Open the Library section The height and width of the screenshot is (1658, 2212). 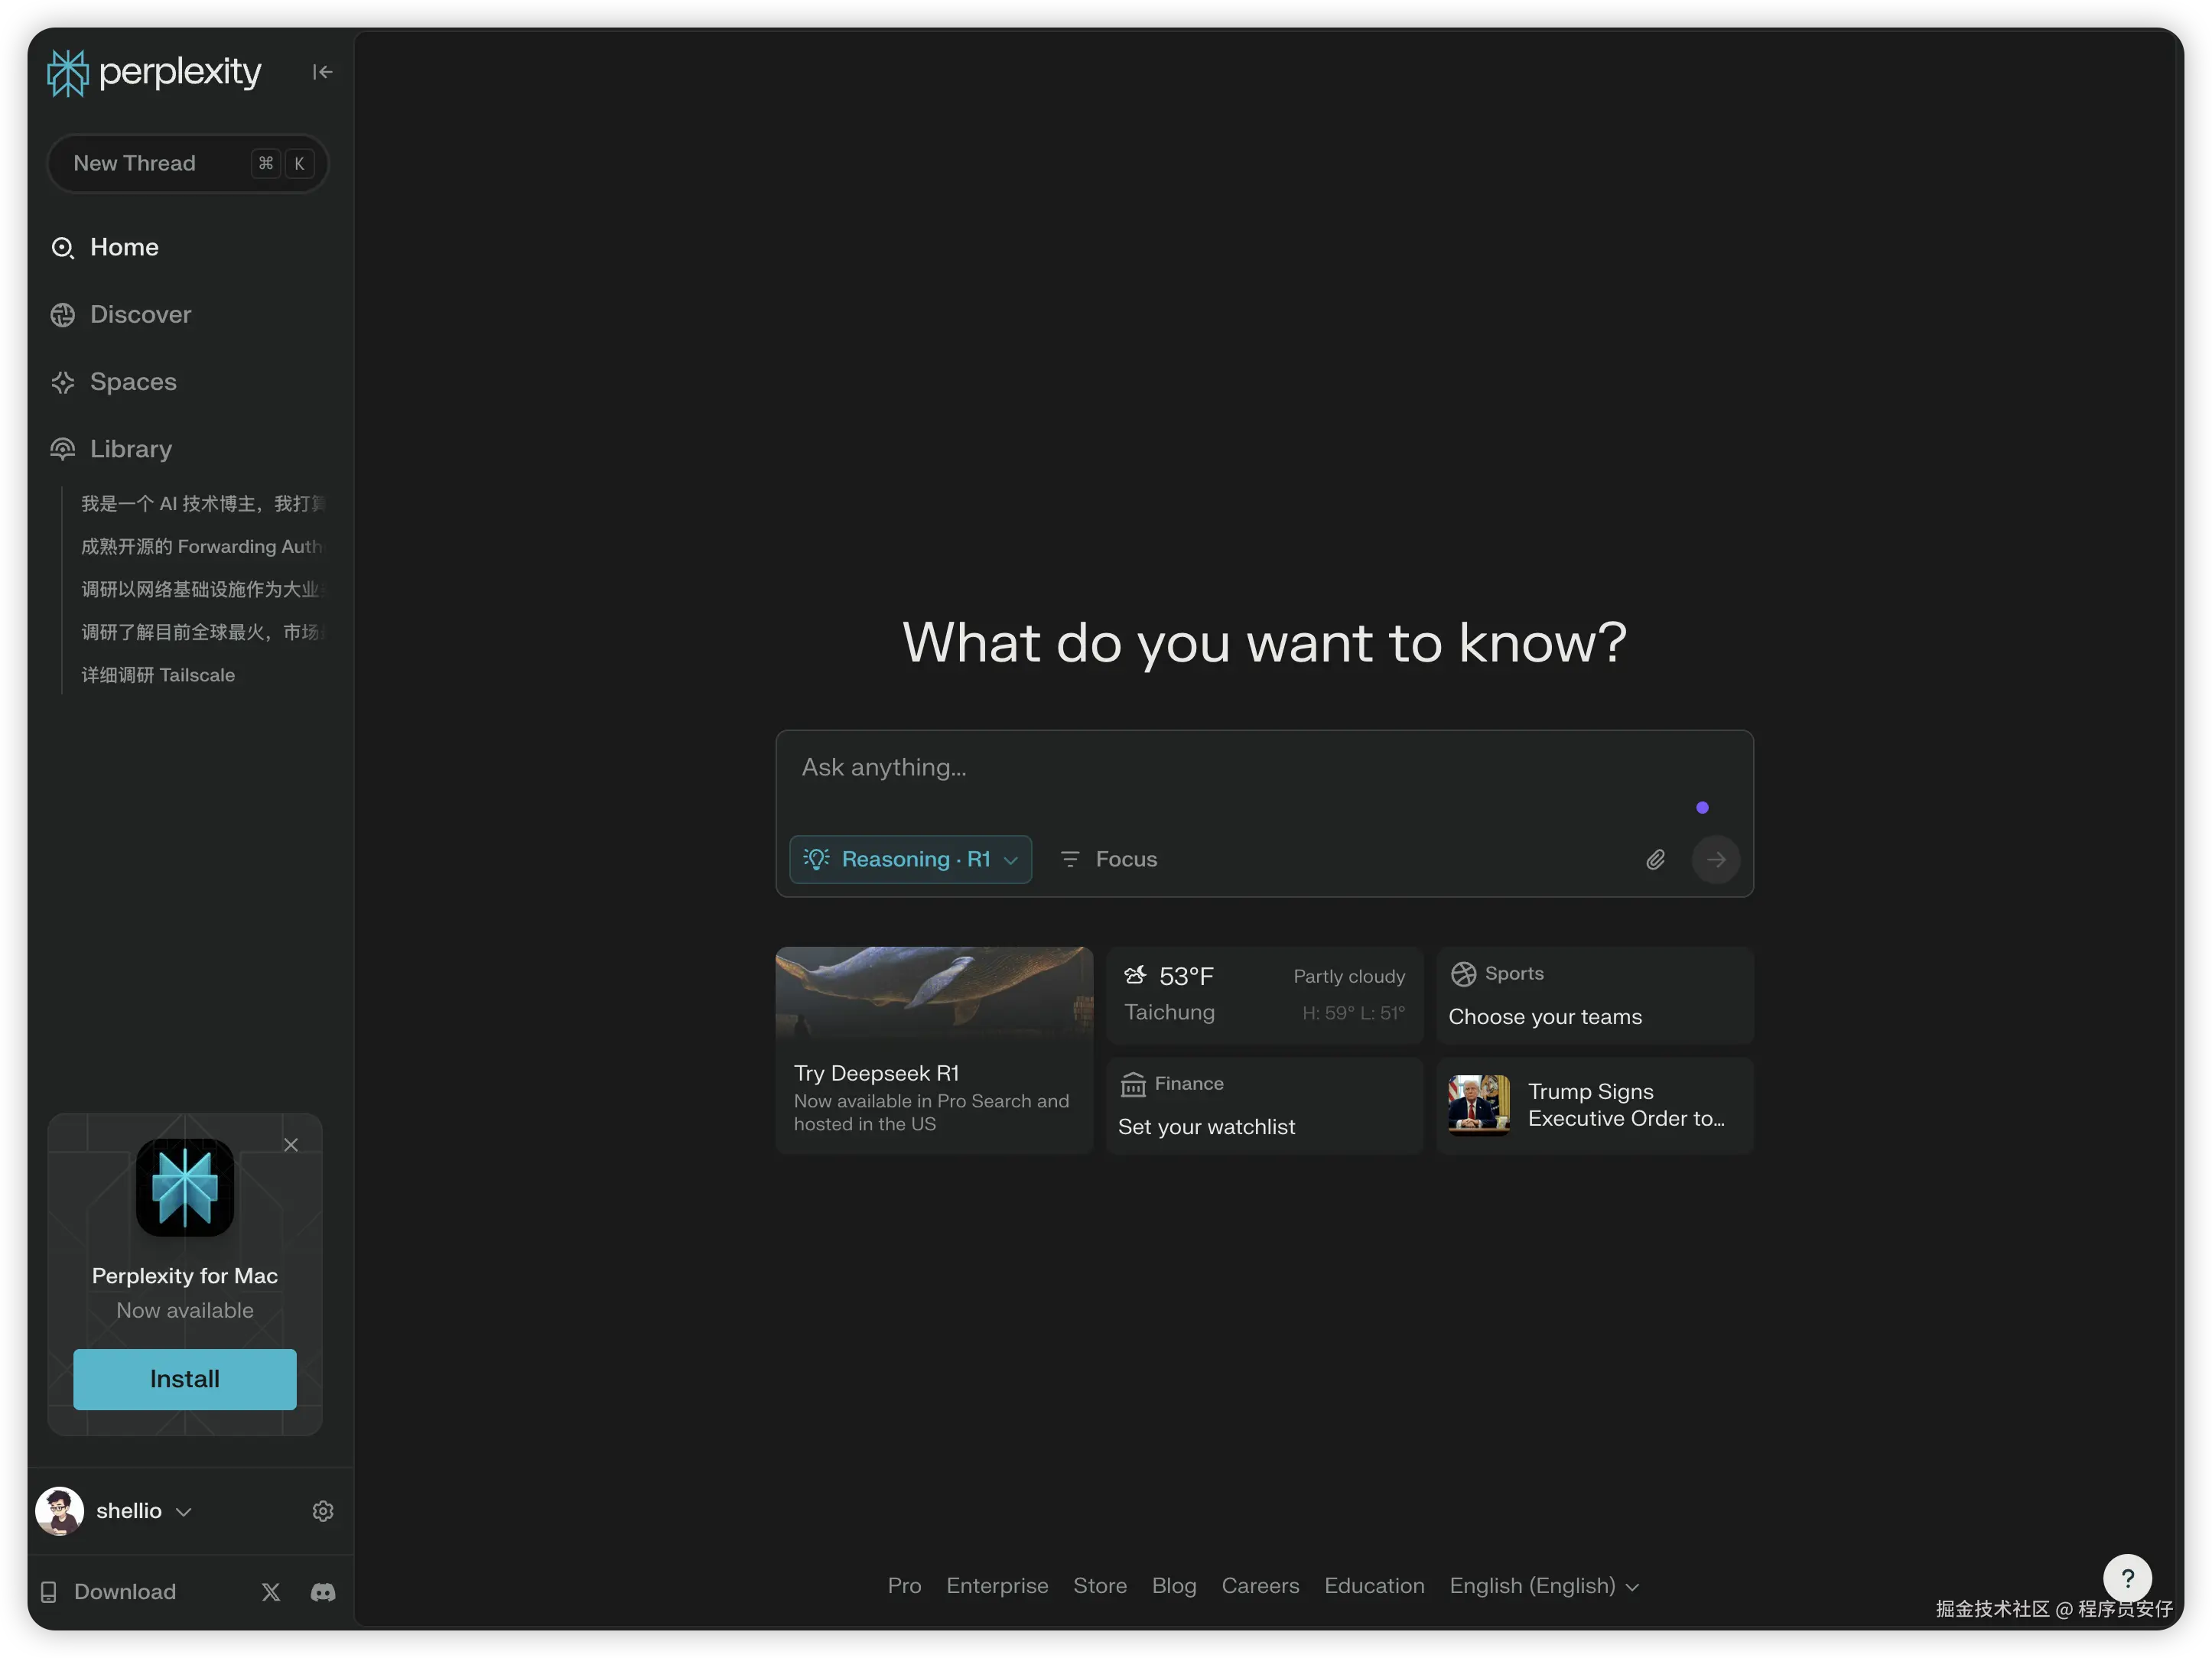click(131, 449)
